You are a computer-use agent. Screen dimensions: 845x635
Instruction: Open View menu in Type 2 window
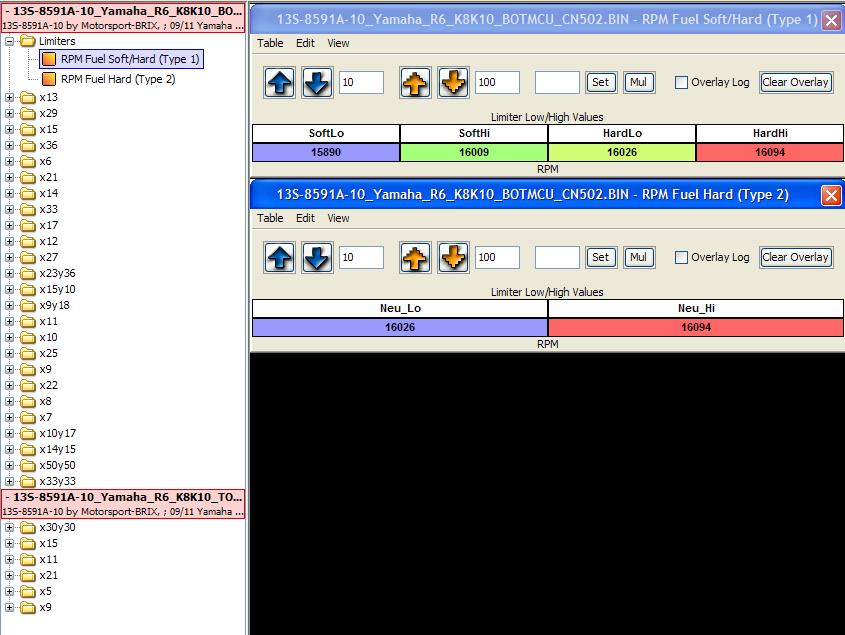pyautogui.click(x=339, y=218)
